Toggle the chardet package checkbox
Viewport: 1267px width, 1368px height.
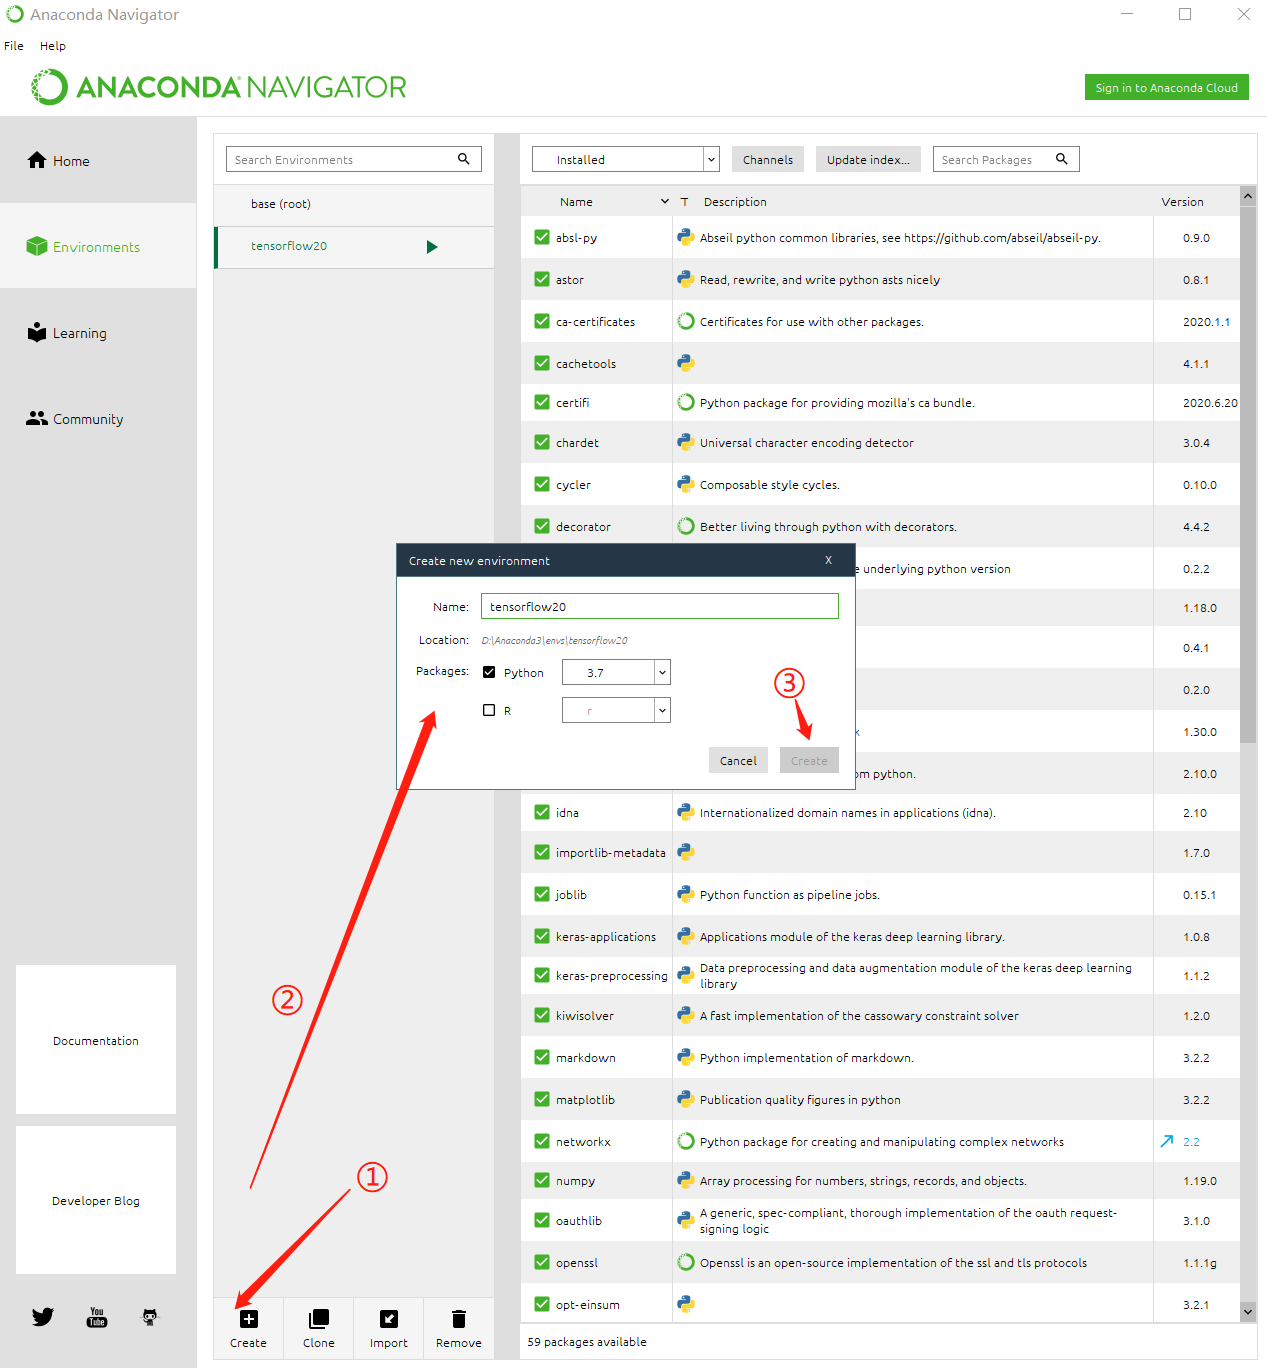[x=542, y=442]
